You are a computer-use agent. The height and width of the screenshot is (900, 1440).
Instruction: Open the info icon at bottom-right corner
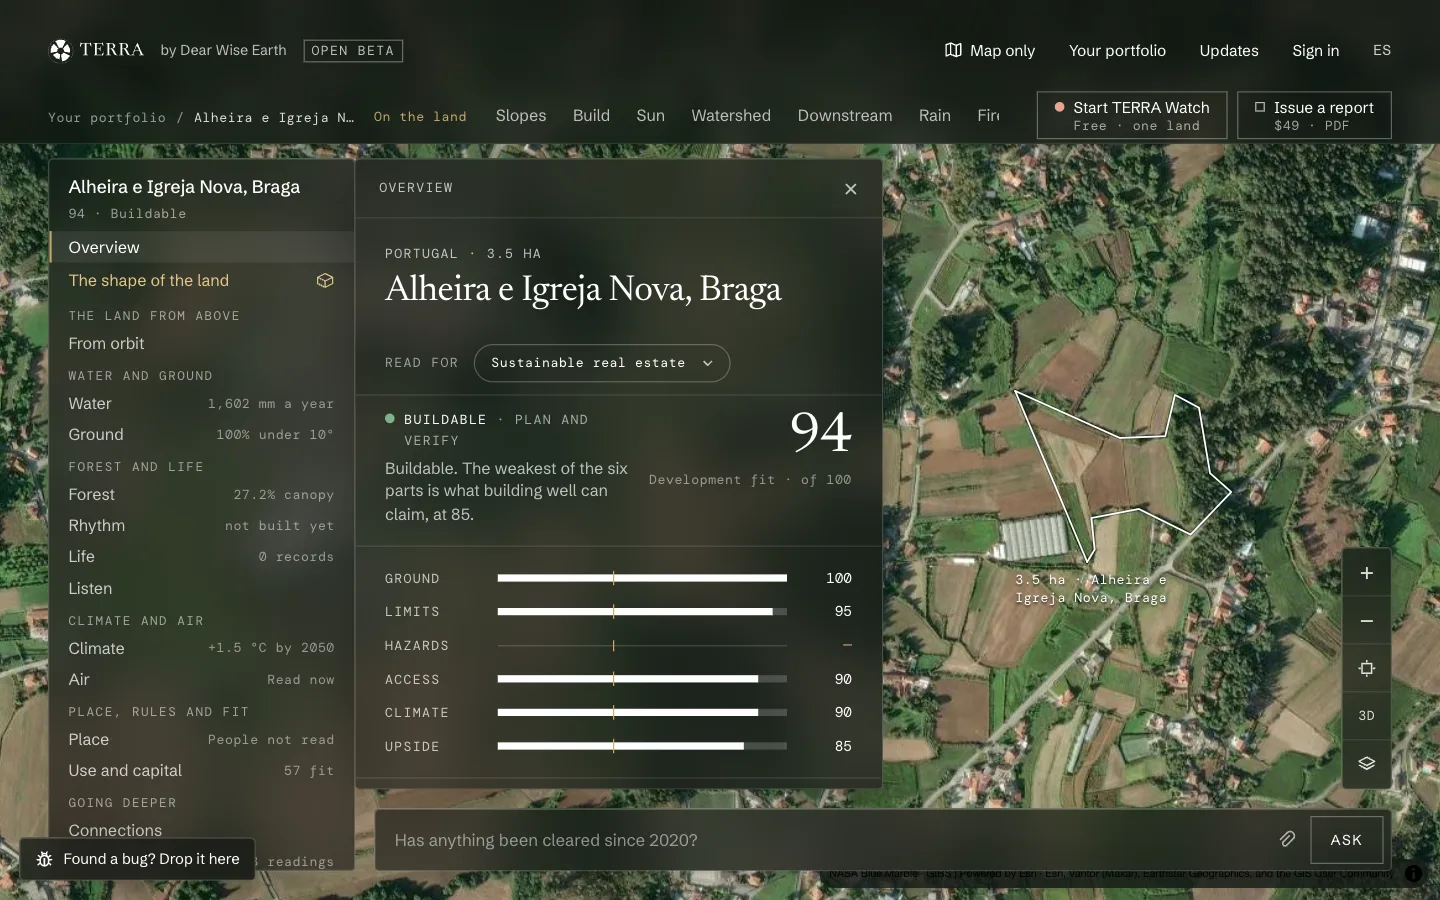(1413, 873)
